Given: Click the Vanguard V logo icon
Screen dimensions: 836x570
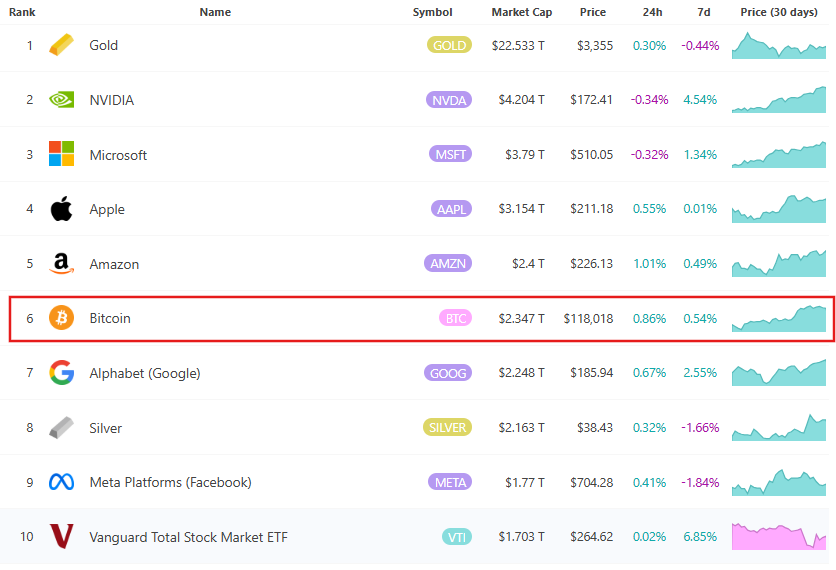Looking at the screenshot, I should tap(61, 536).
